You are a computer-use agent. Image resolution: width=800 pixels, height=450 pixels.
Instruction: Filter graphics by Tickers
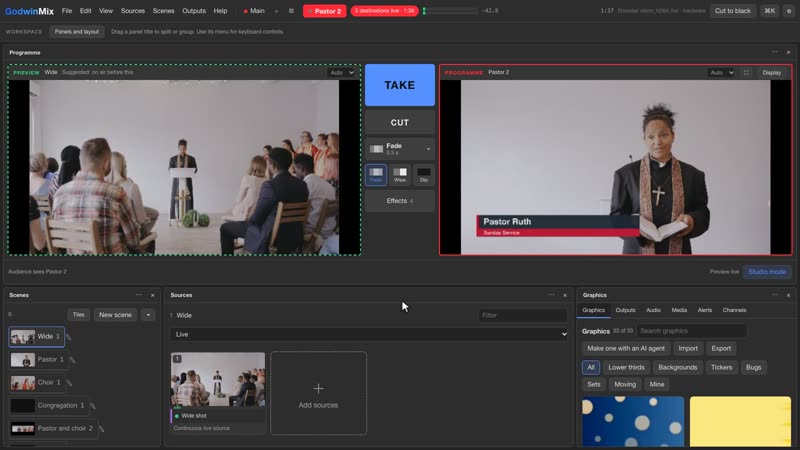pos(721,367)
